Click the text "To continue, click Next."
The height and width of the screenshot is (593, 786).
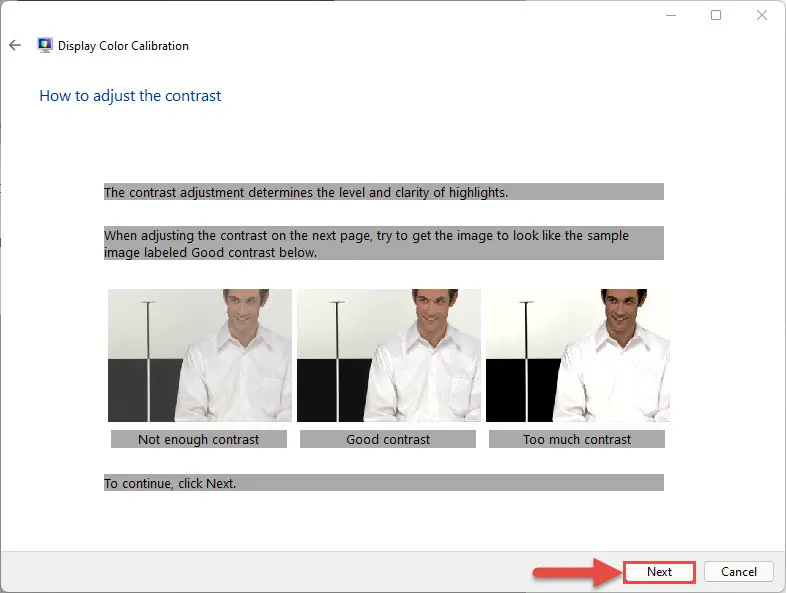pos(170,483)
